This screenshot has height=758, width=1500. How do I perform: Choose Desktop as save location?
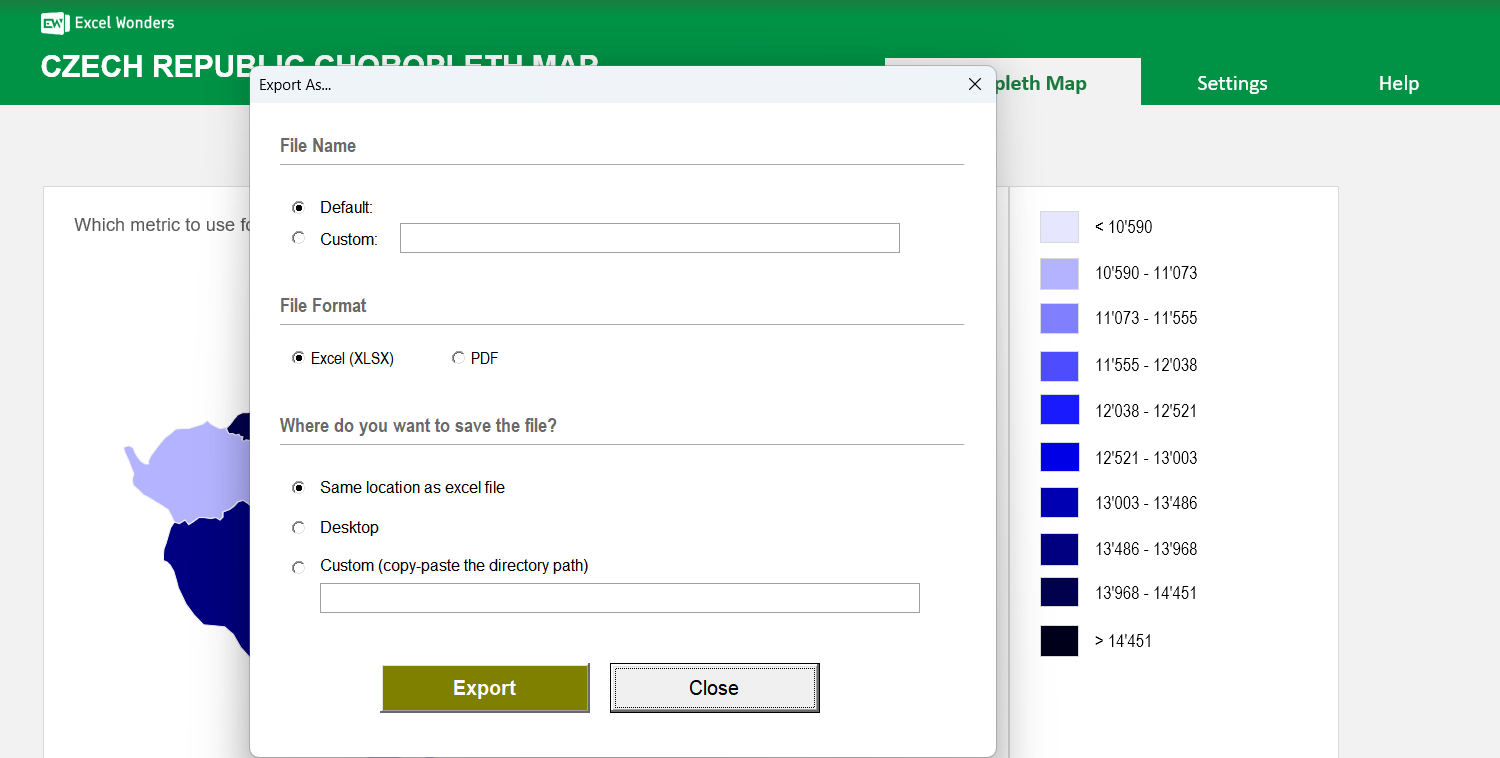pos(298,528)
